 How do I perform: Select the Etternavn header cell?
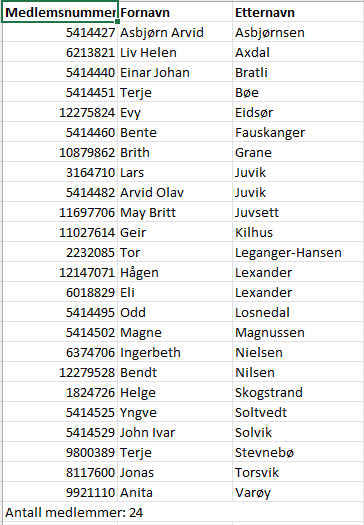tap(298, 12)
